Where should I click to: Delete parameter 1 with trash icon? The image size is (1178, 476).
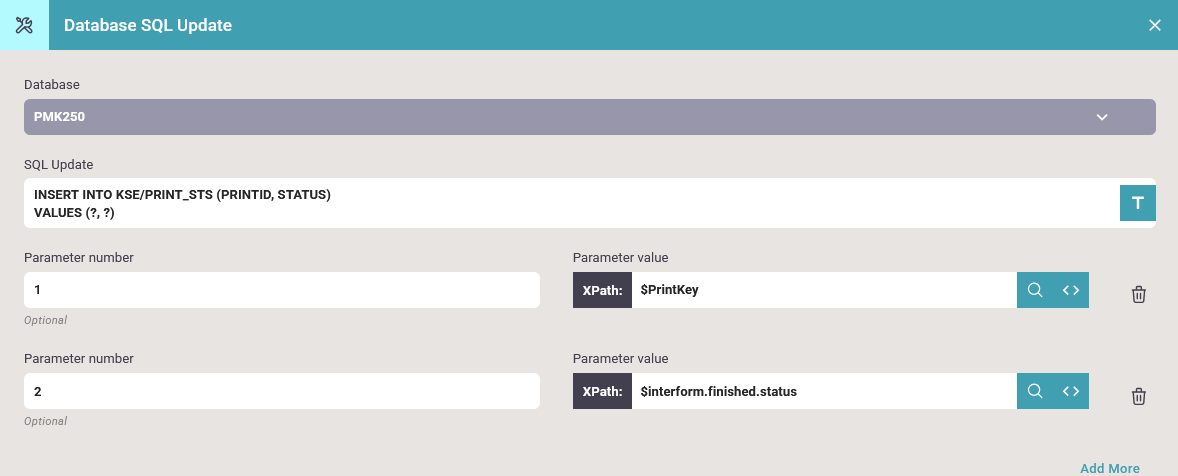coord(1138,294)
